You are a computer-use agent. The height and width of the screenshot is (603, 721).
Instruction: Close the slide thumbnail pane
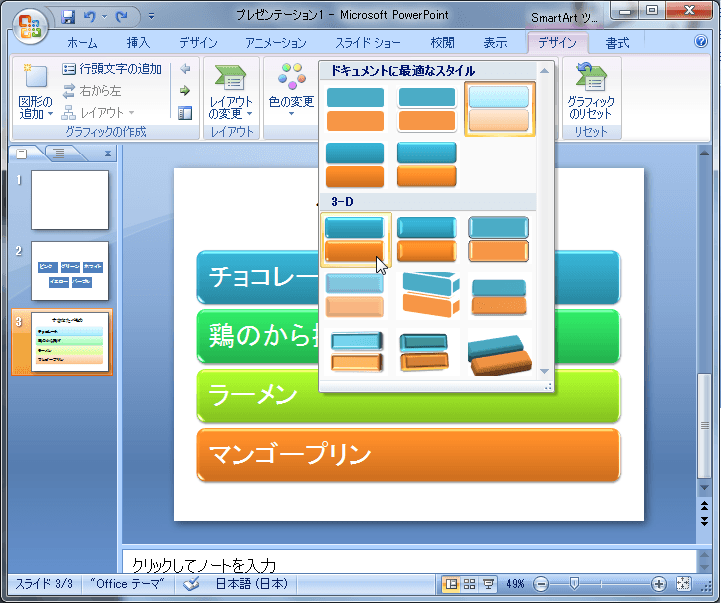point(108,154)
